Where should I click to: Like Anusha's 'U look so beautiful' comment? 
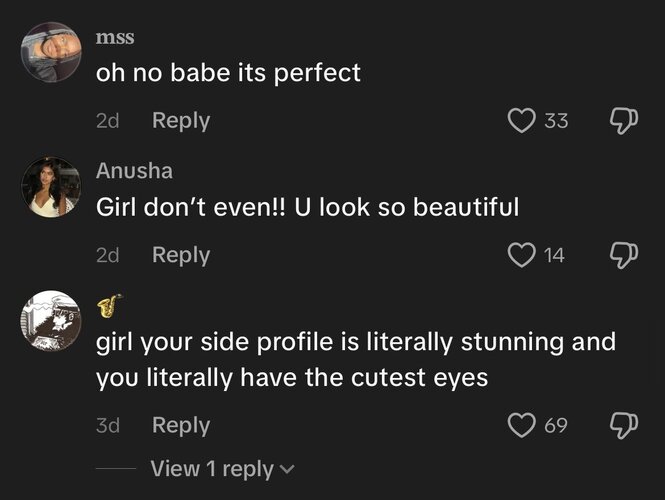(x=521, y=255)
